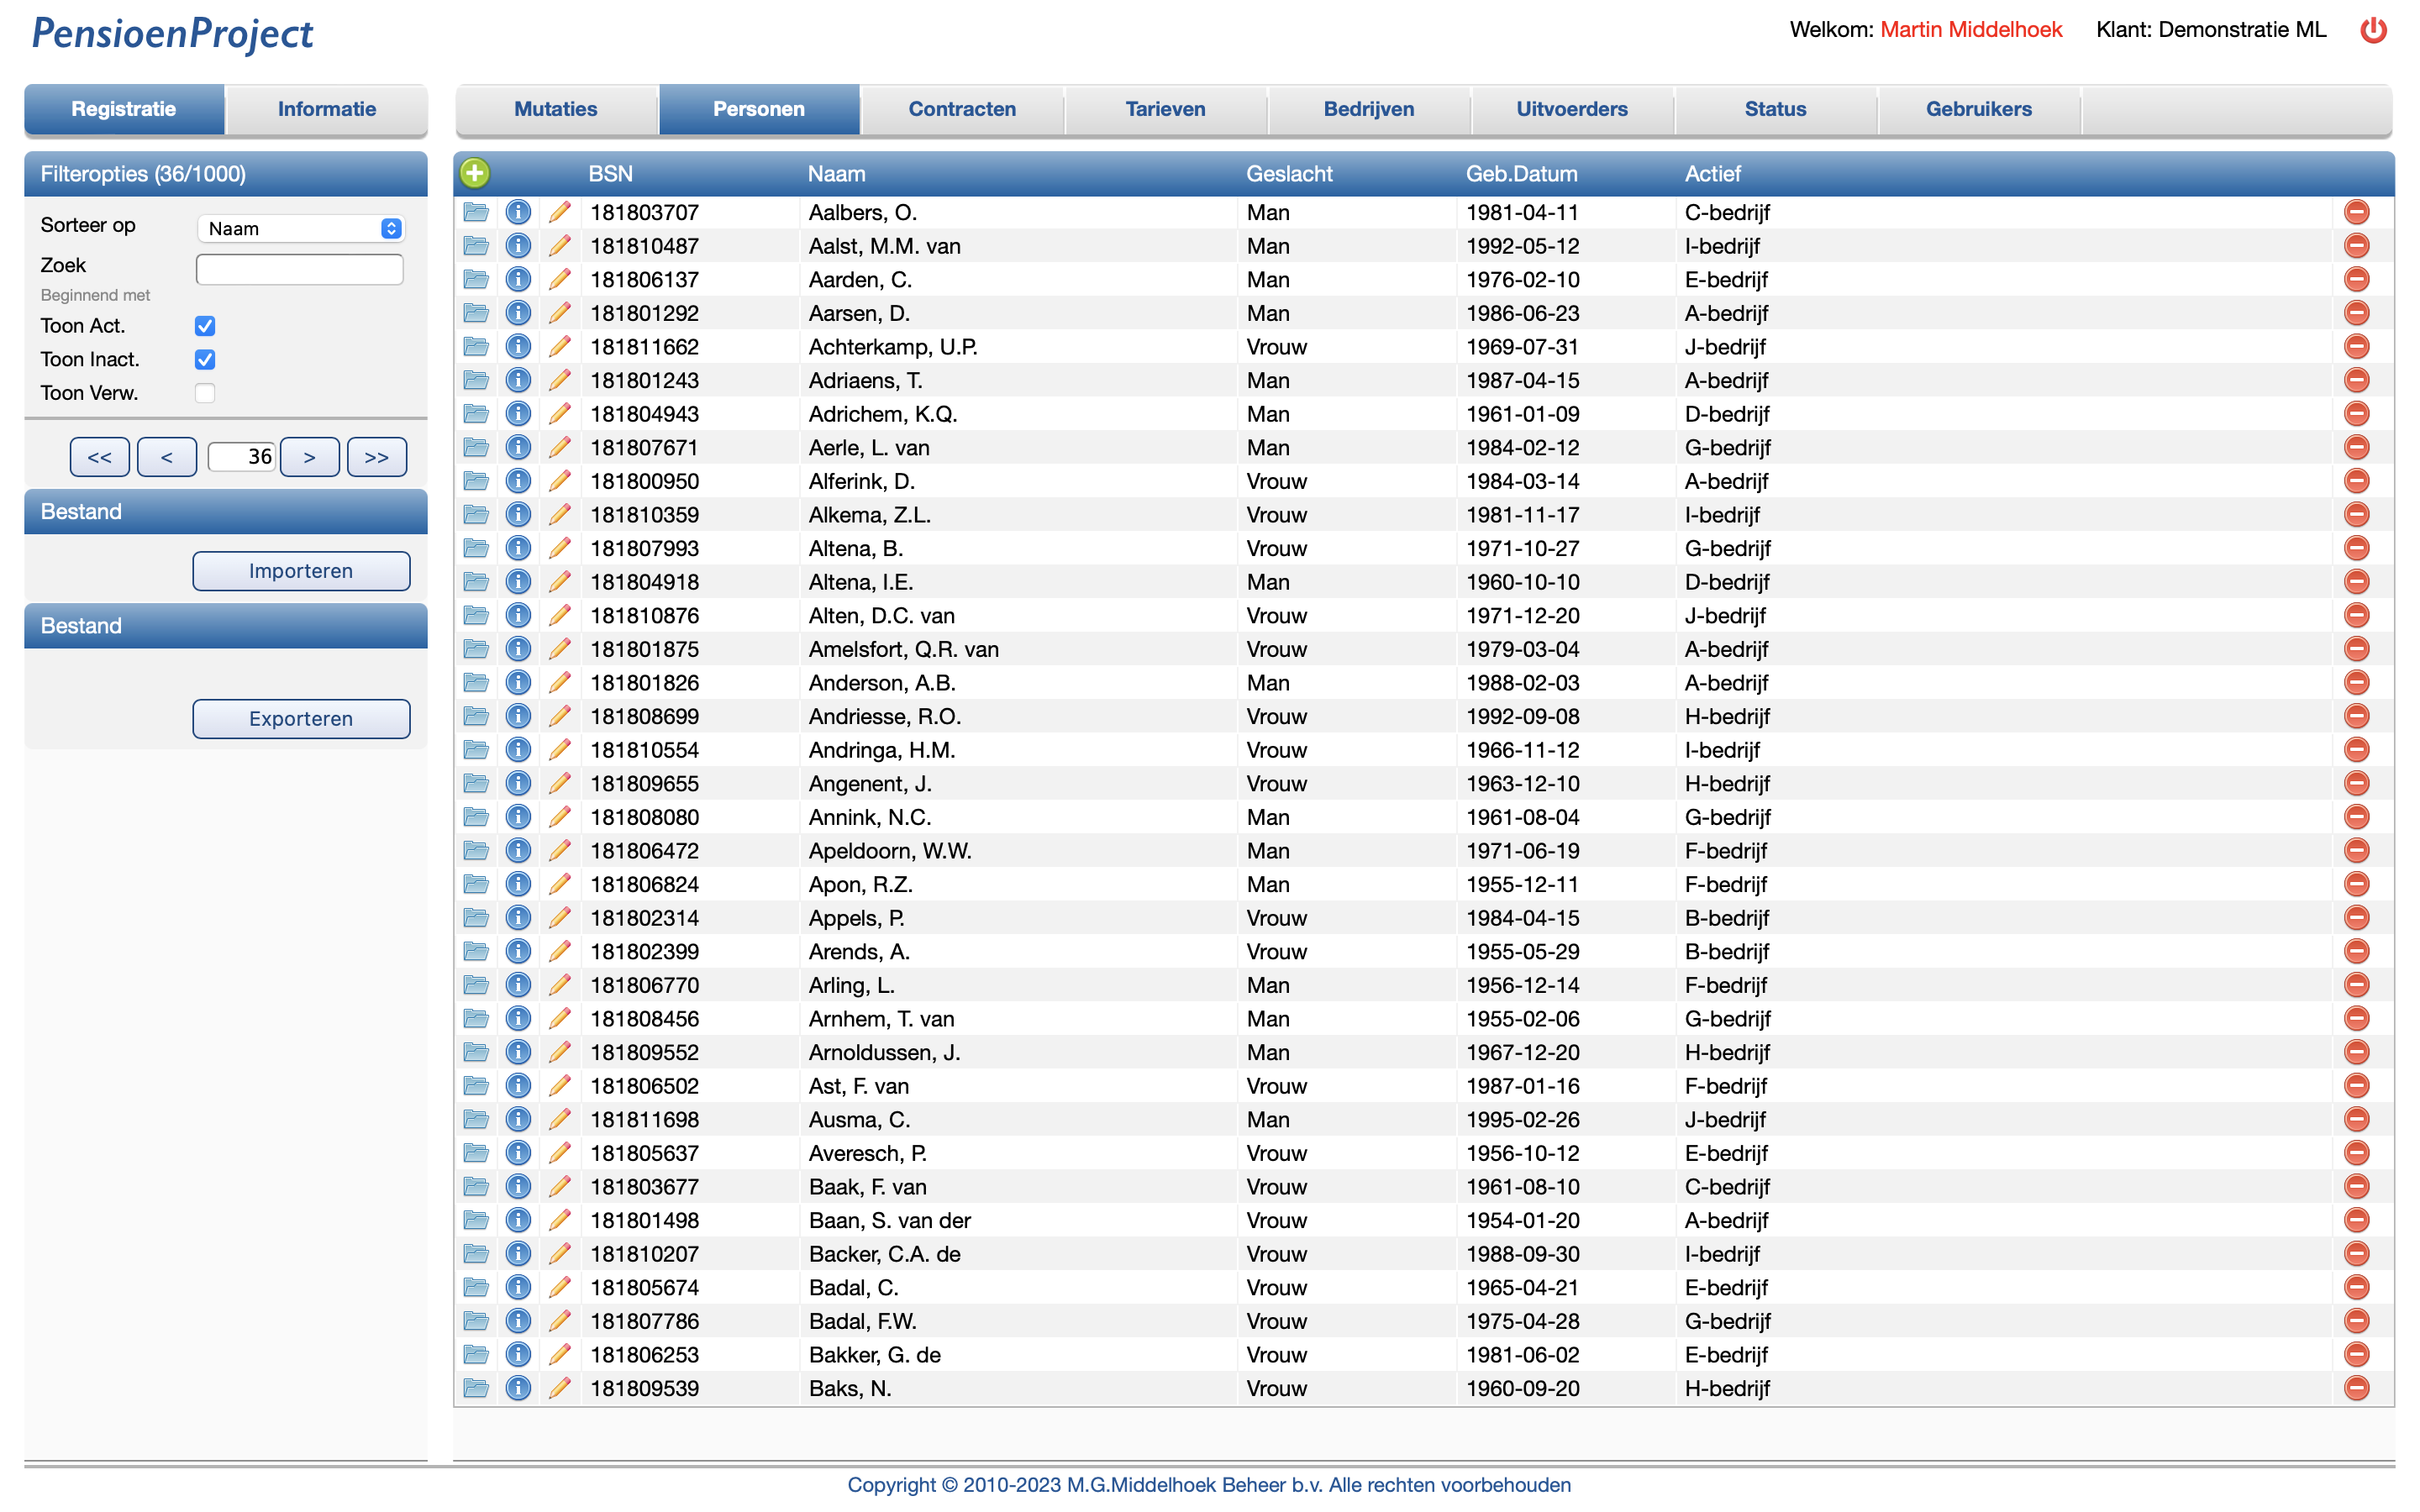Show info icon for Aarden, C.
Screen dimensions: 2420x1512
click(518, 279)
